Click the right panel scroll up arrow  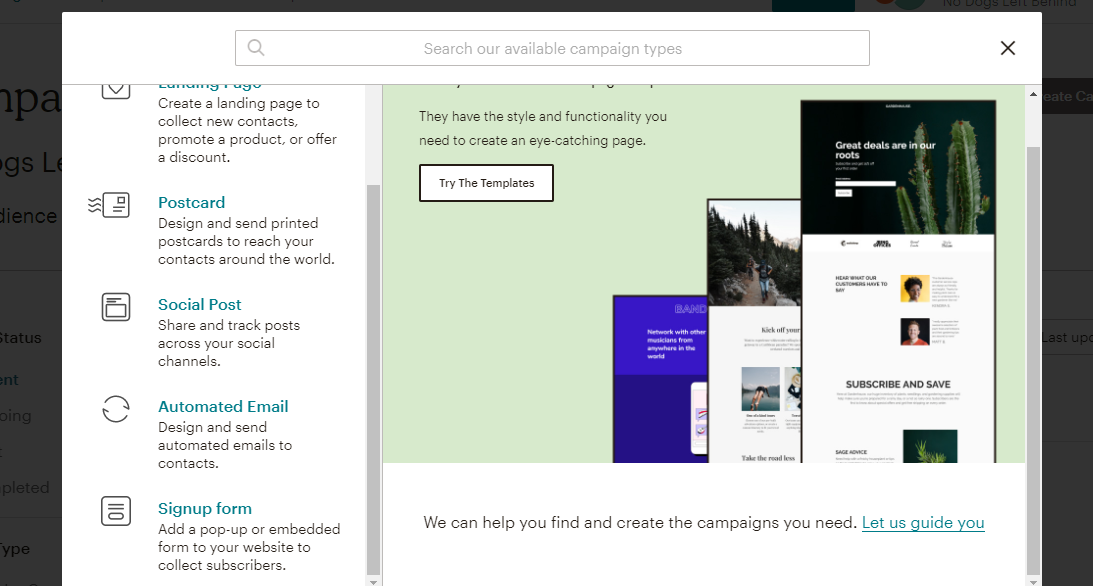1033,94
